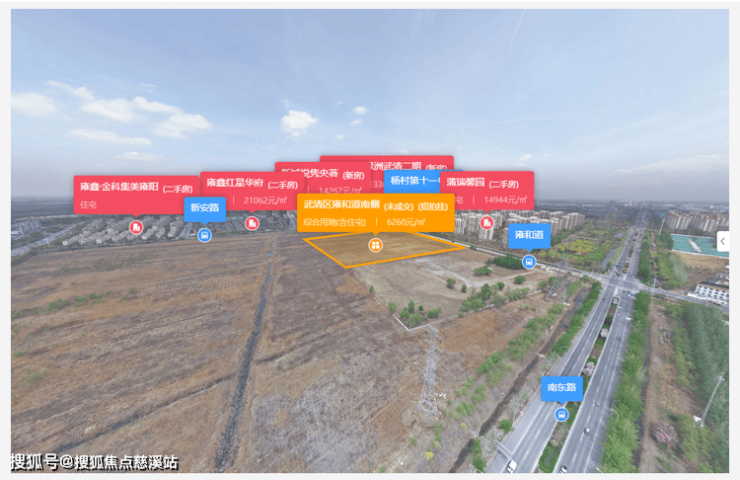Image resolution: width=740 pixels, height=480 pixels.
Task: Open the 新城悦隽央著 new-home label
Action: (x=323, y=178)
